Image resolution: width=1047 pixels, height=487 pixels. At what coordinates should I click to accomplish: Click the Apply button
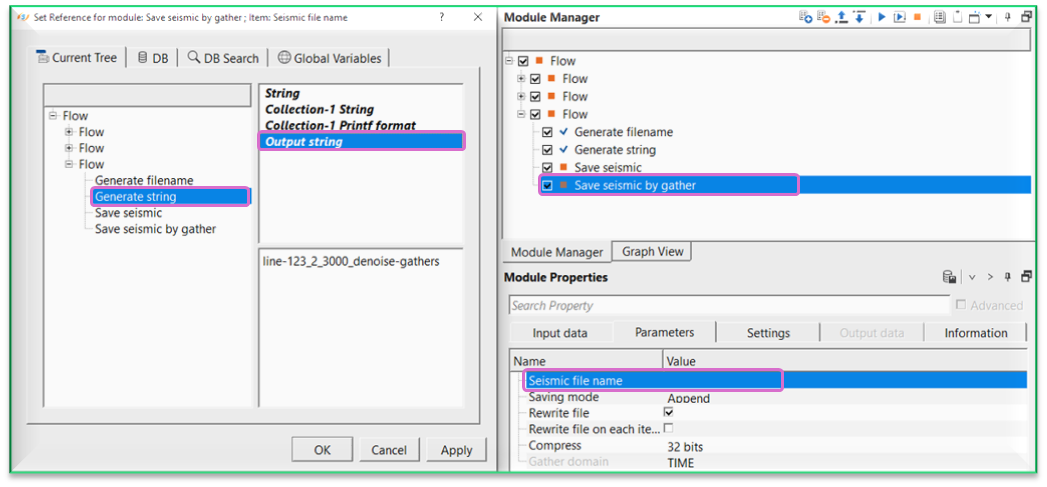457,450
